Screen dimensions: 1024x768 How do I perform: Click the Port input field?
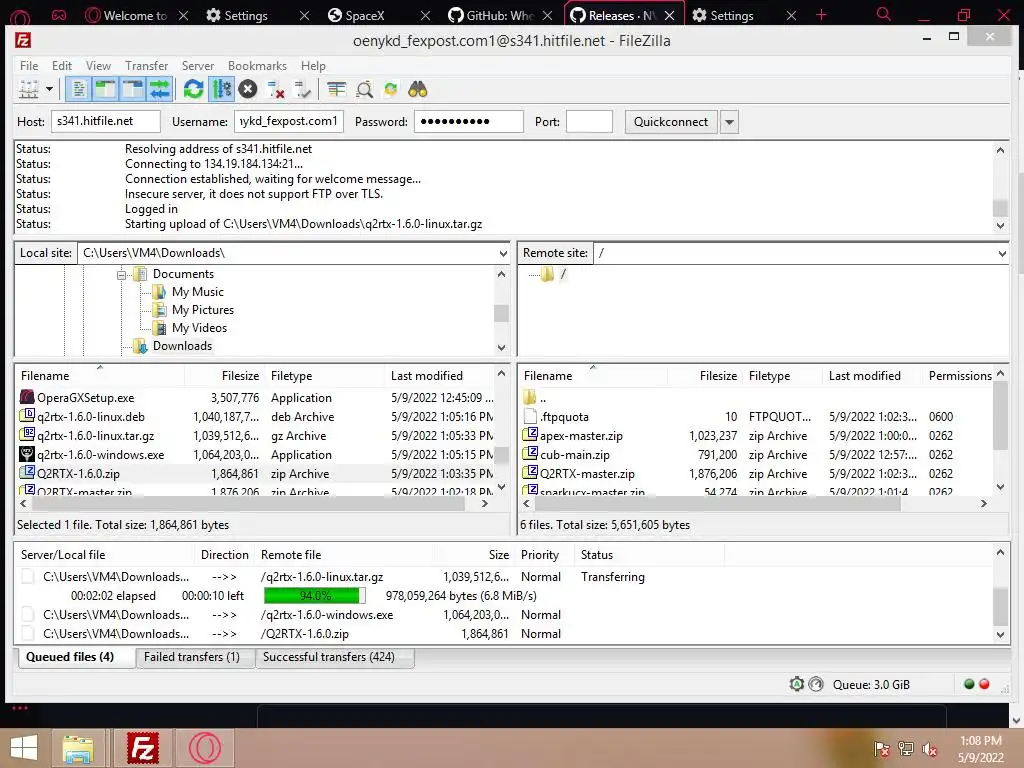(x=589, y=121)
